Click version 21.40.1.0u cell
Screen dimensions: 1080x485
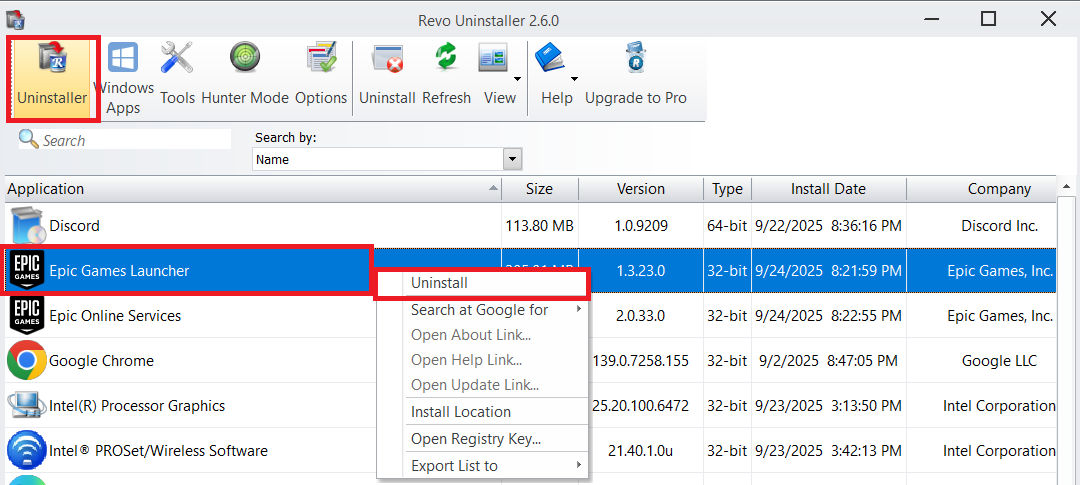[641, 451]
